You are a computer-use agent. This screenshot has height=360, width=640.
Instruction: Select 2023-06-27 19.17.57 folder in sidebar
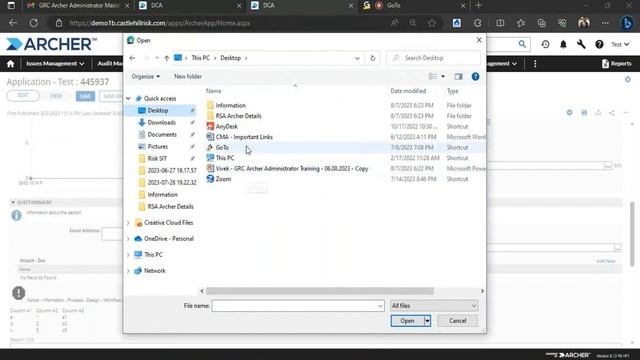click(172, 170)
